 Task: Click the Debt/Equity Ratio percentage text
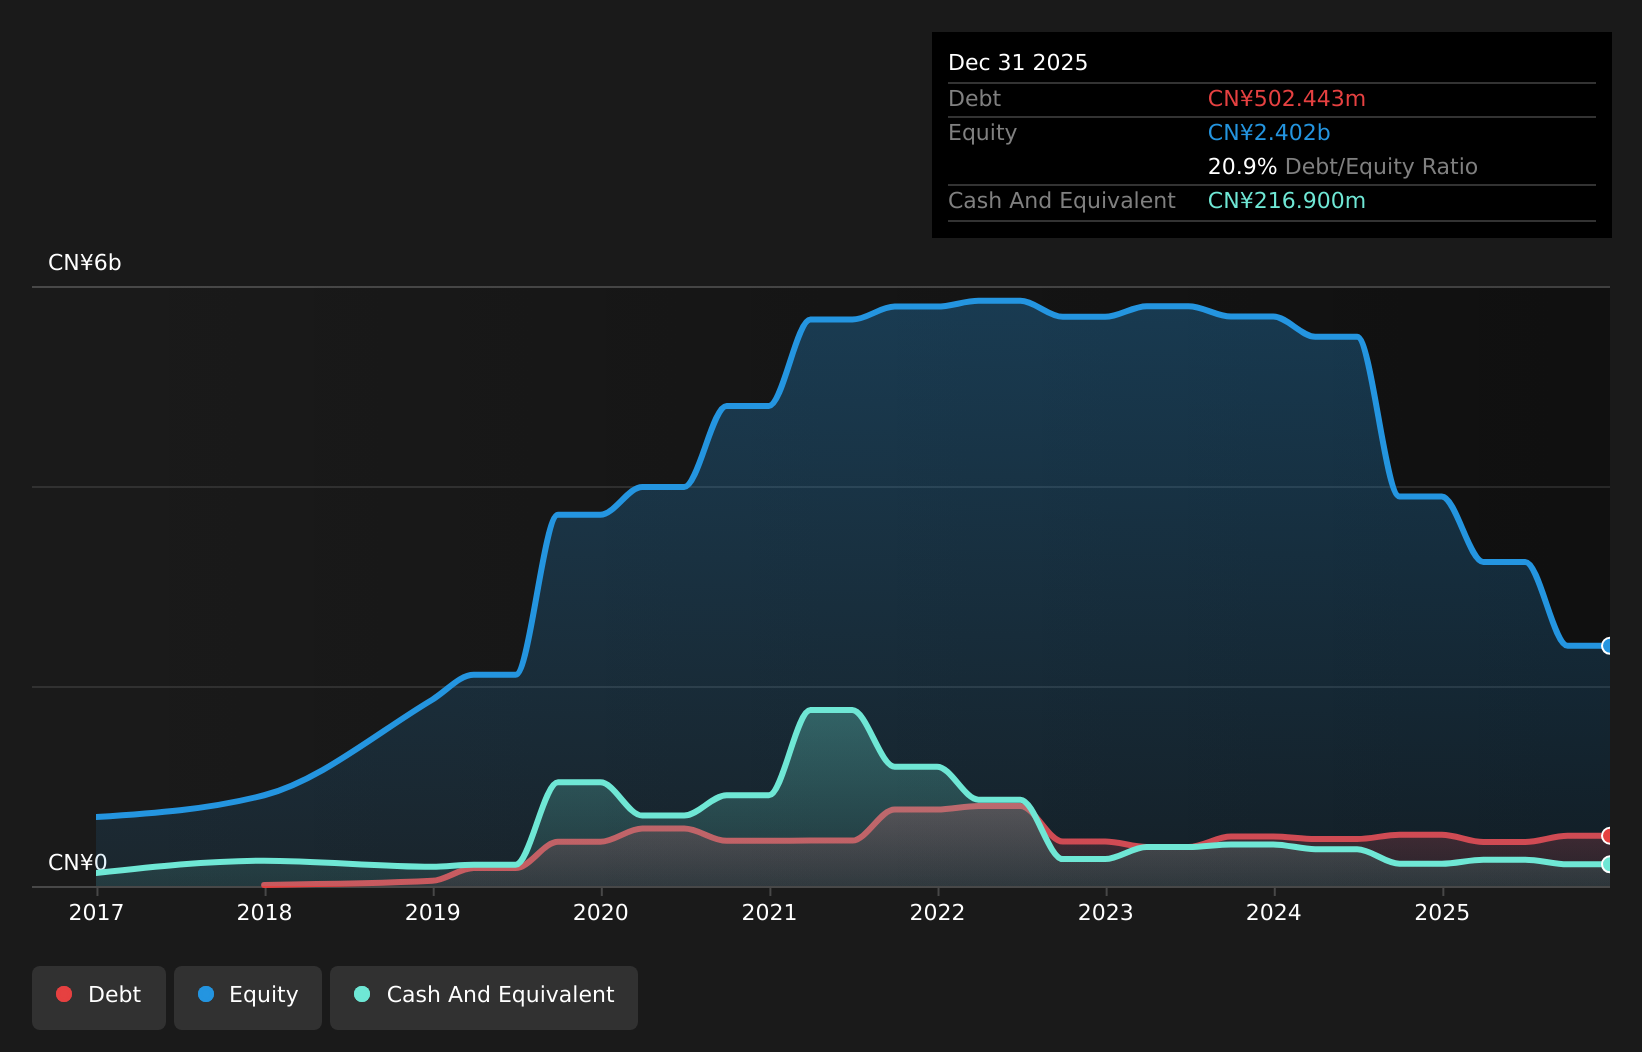pyautogui.click(x=1242, y=166)
